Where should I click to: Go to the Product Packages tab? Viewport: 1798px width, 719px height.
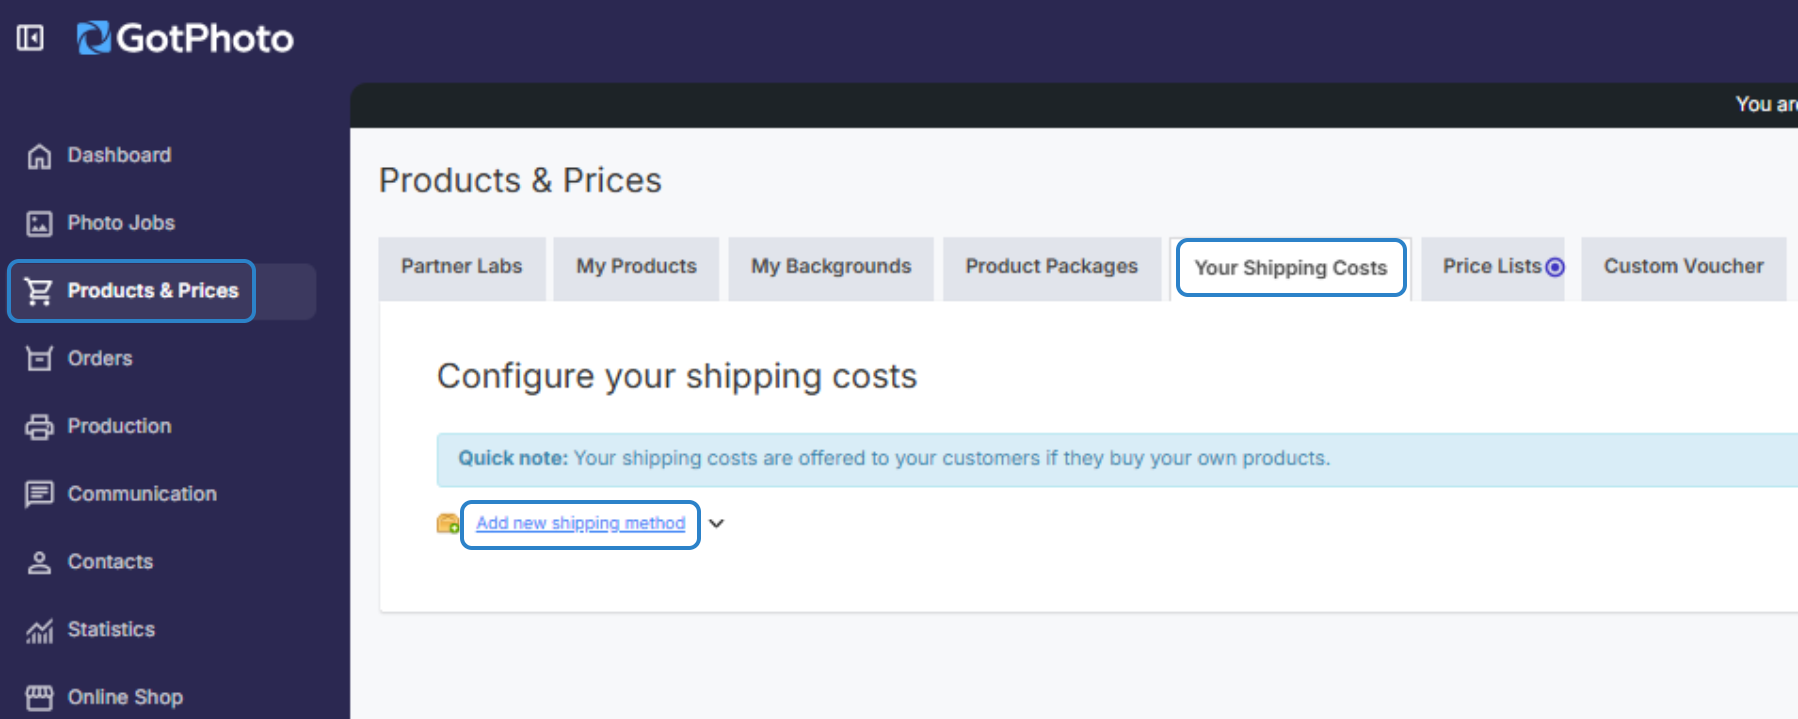pyautogui.click(x=1051, y=266)
